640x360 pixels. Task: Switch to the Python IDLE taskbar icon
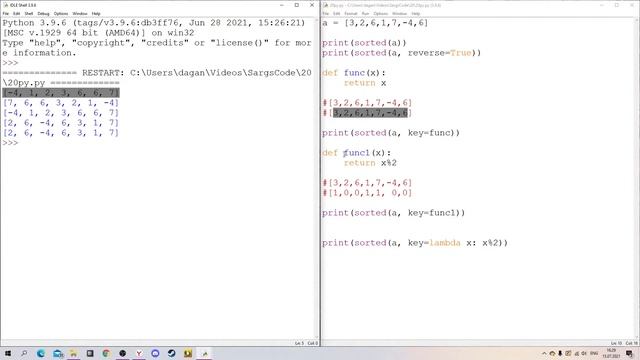click(204, 353)
